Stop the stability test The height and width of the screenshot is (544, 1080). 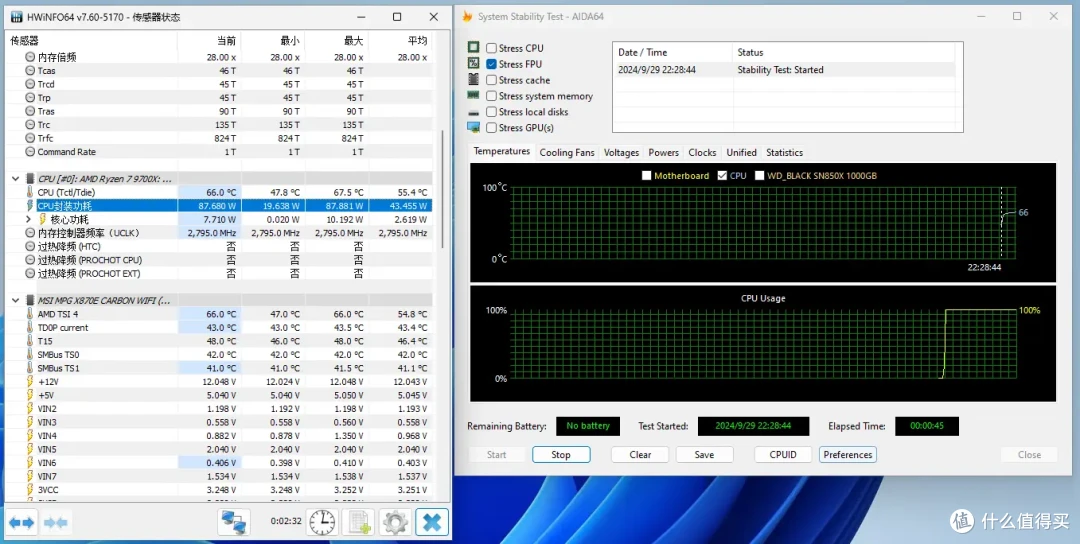(561, 454)
